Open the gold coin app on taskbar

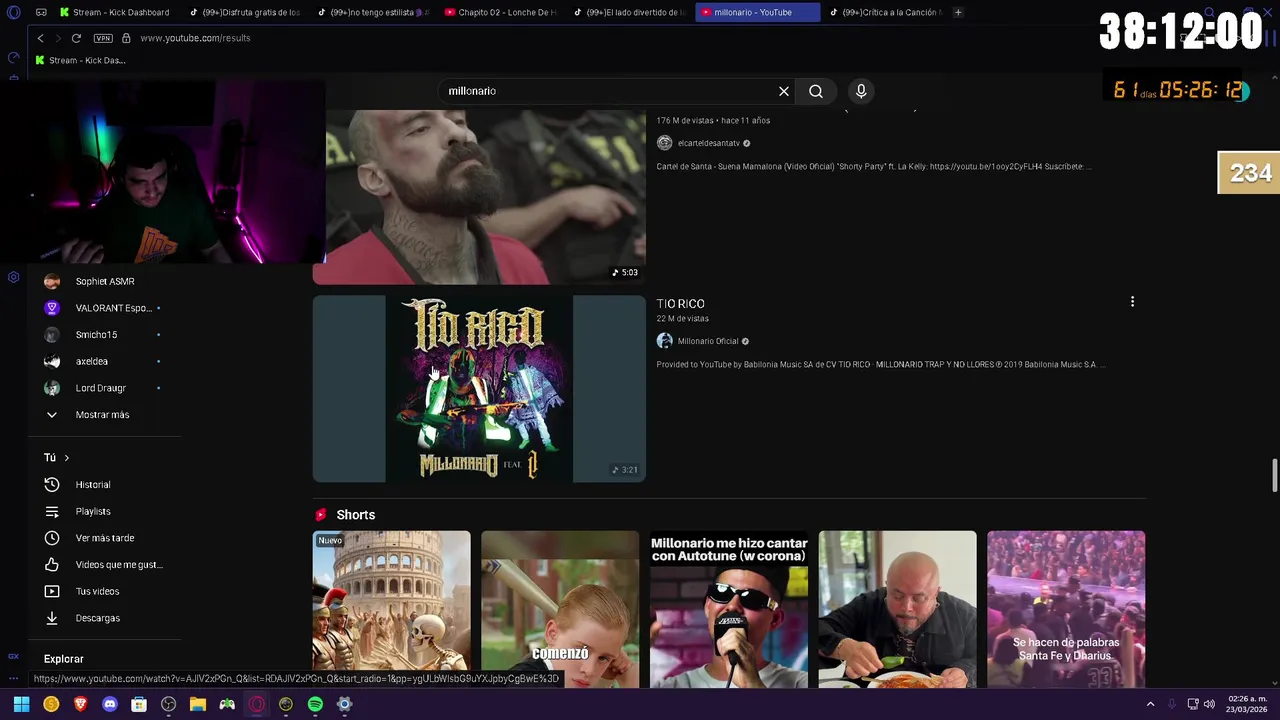coord(51,704)
